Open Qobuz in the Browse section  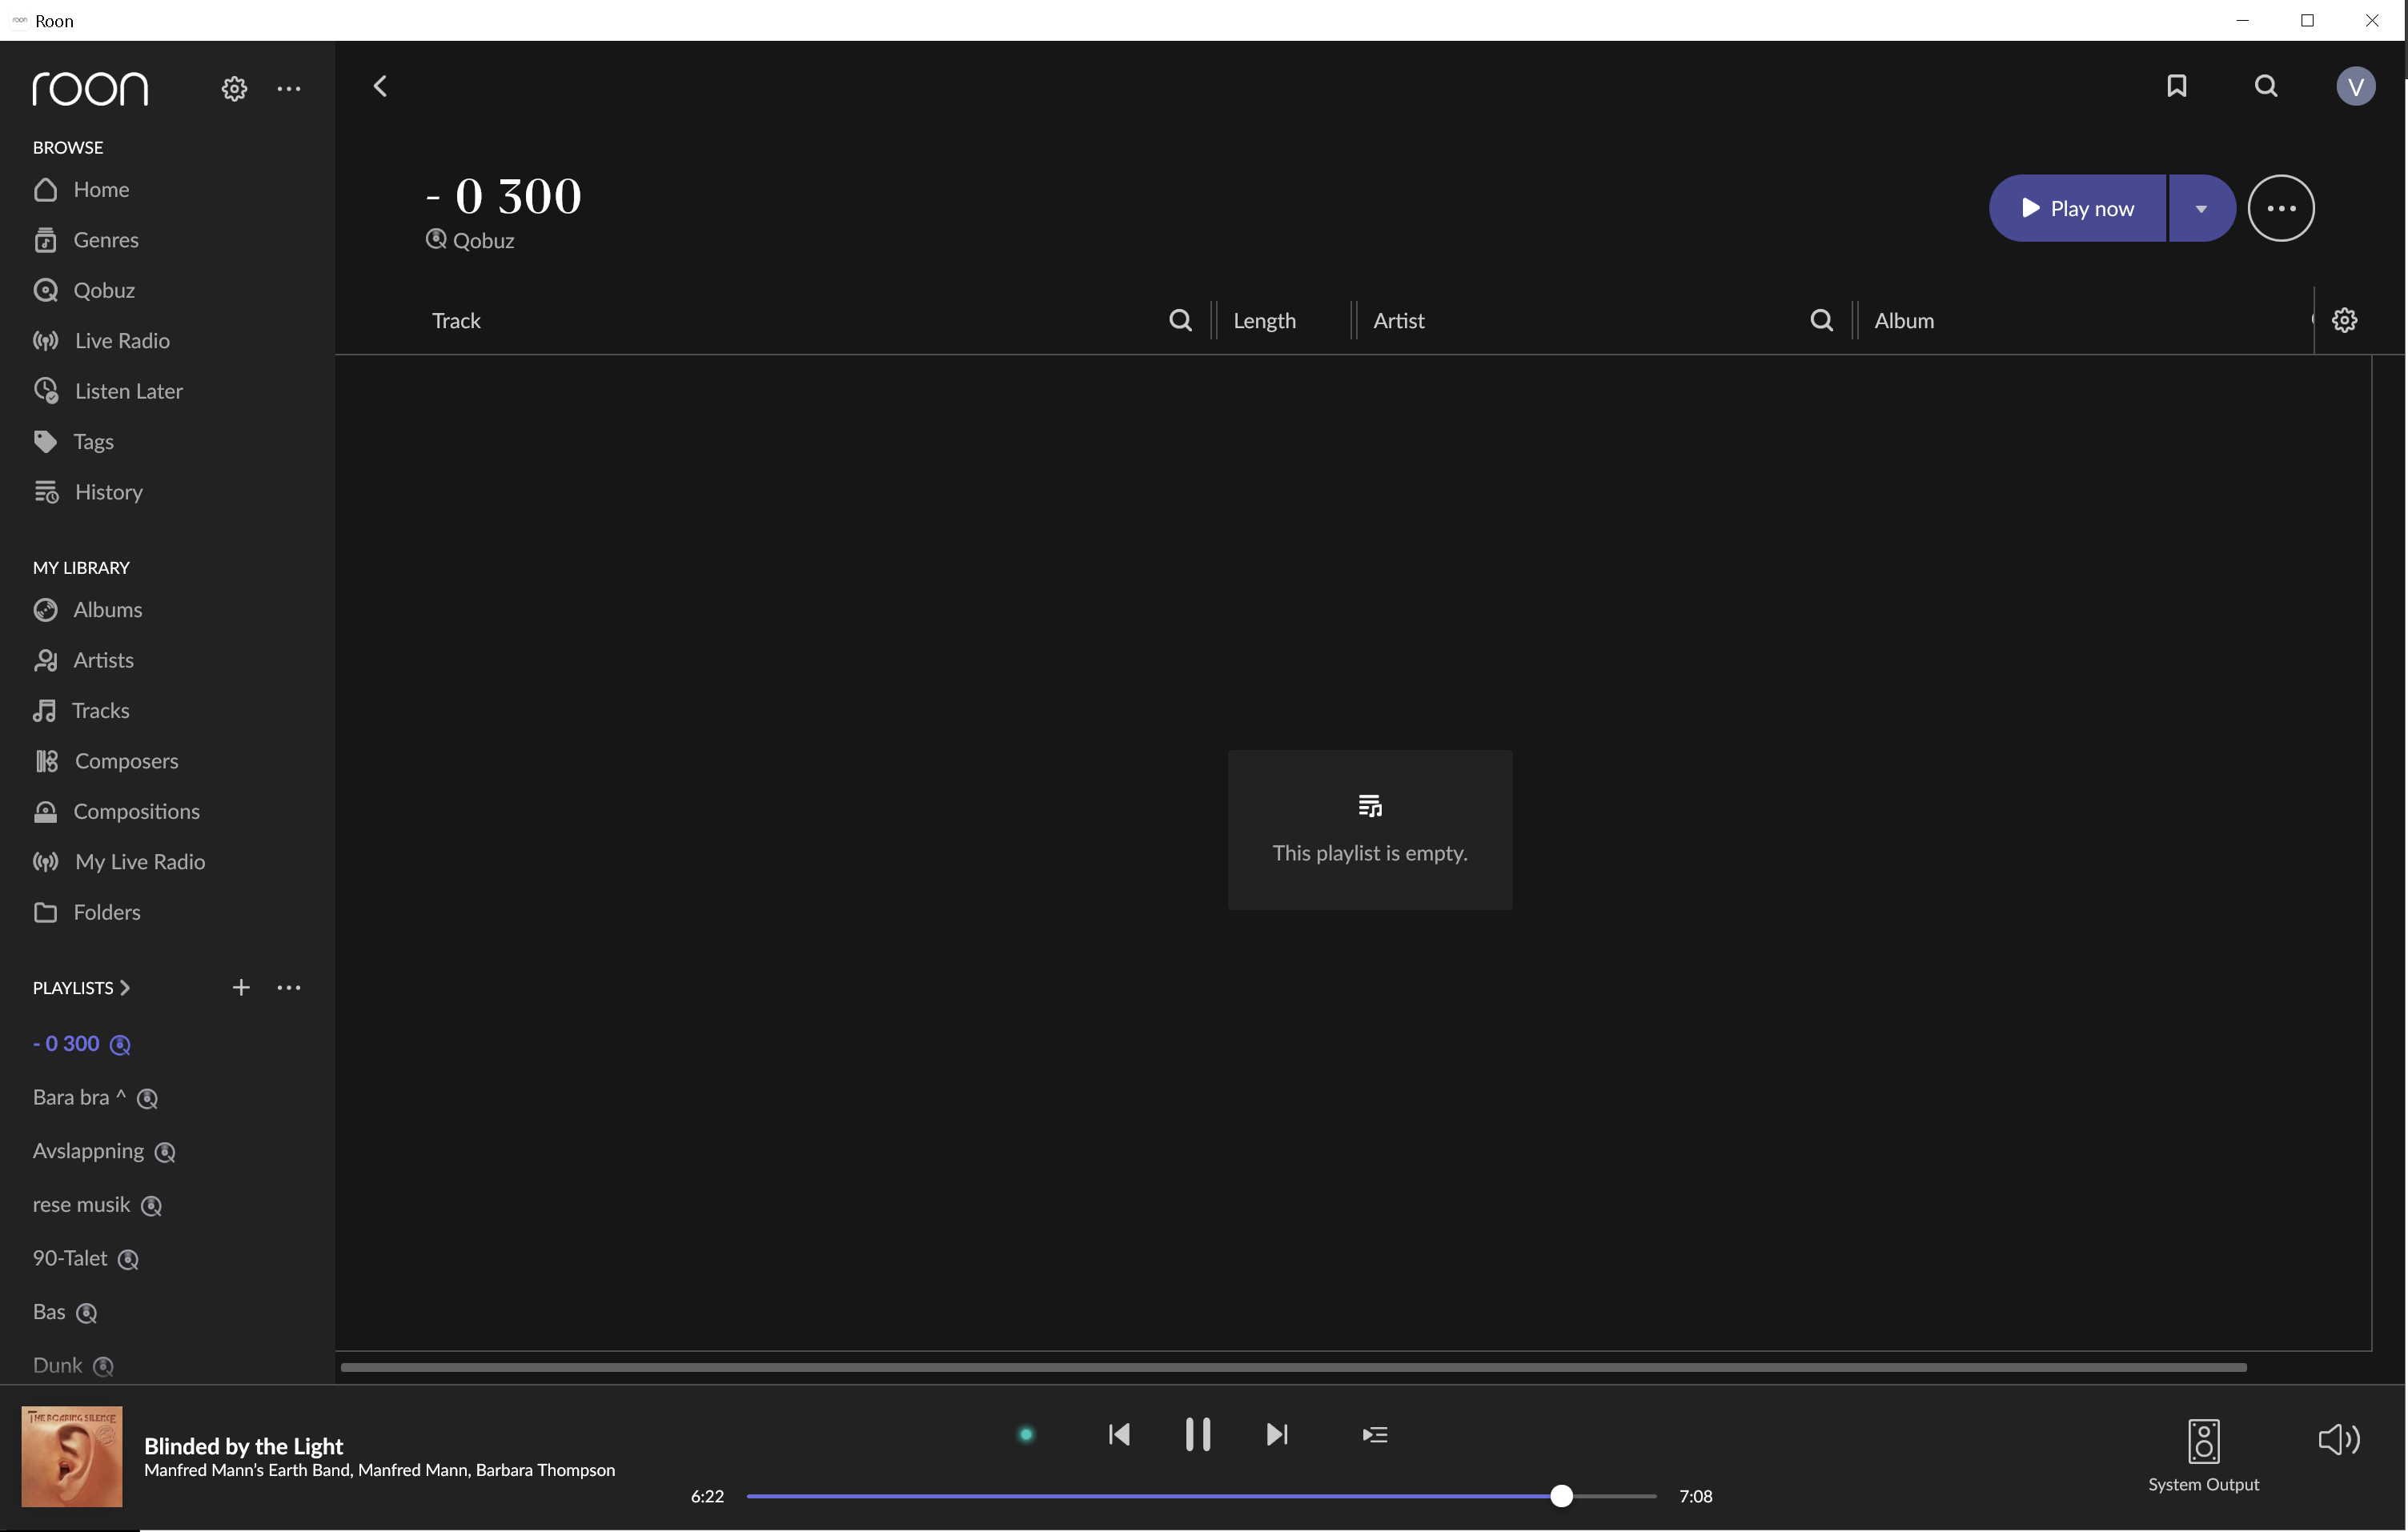coord(84,290)
